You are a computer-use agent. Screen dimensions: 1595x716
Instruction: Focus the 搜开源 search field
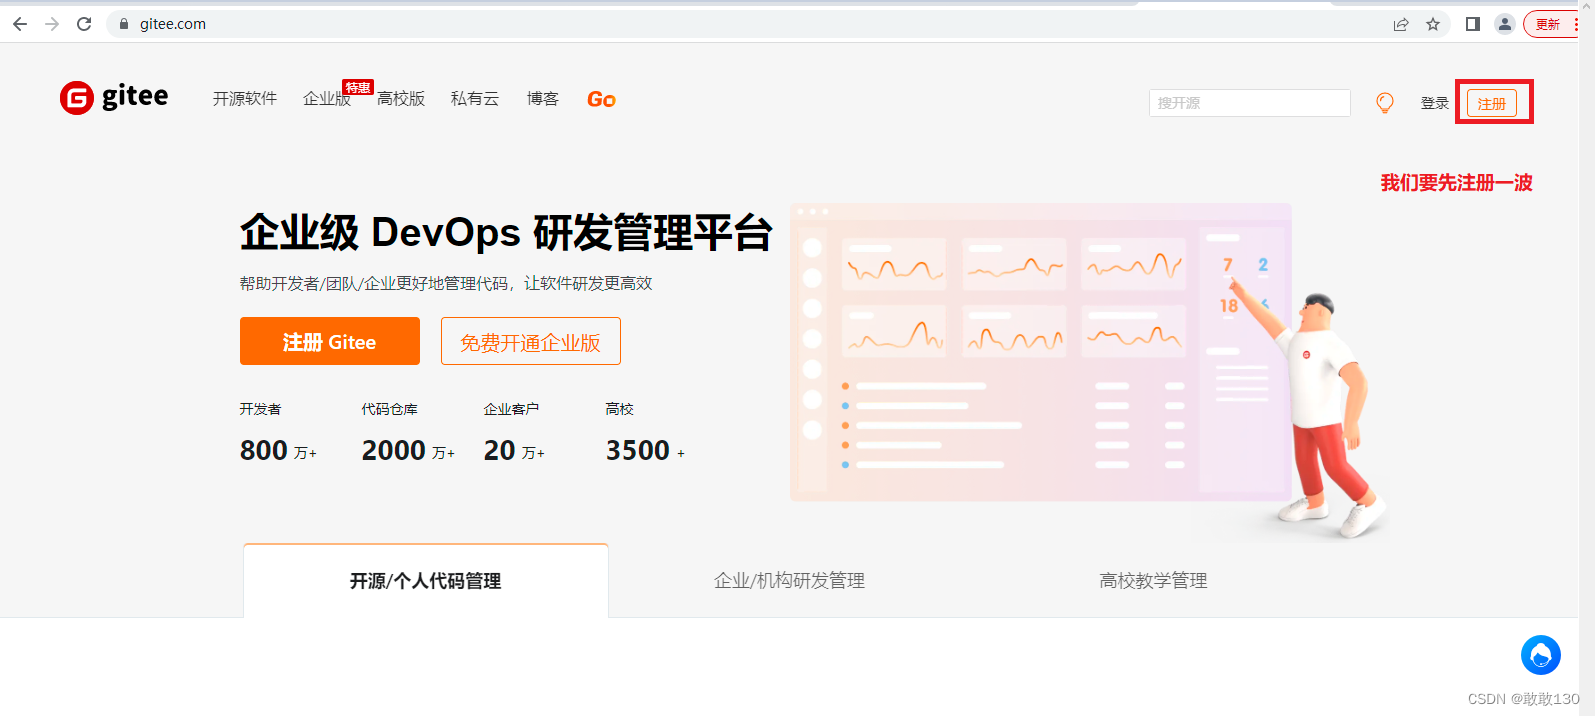[x=1250, y=103]
